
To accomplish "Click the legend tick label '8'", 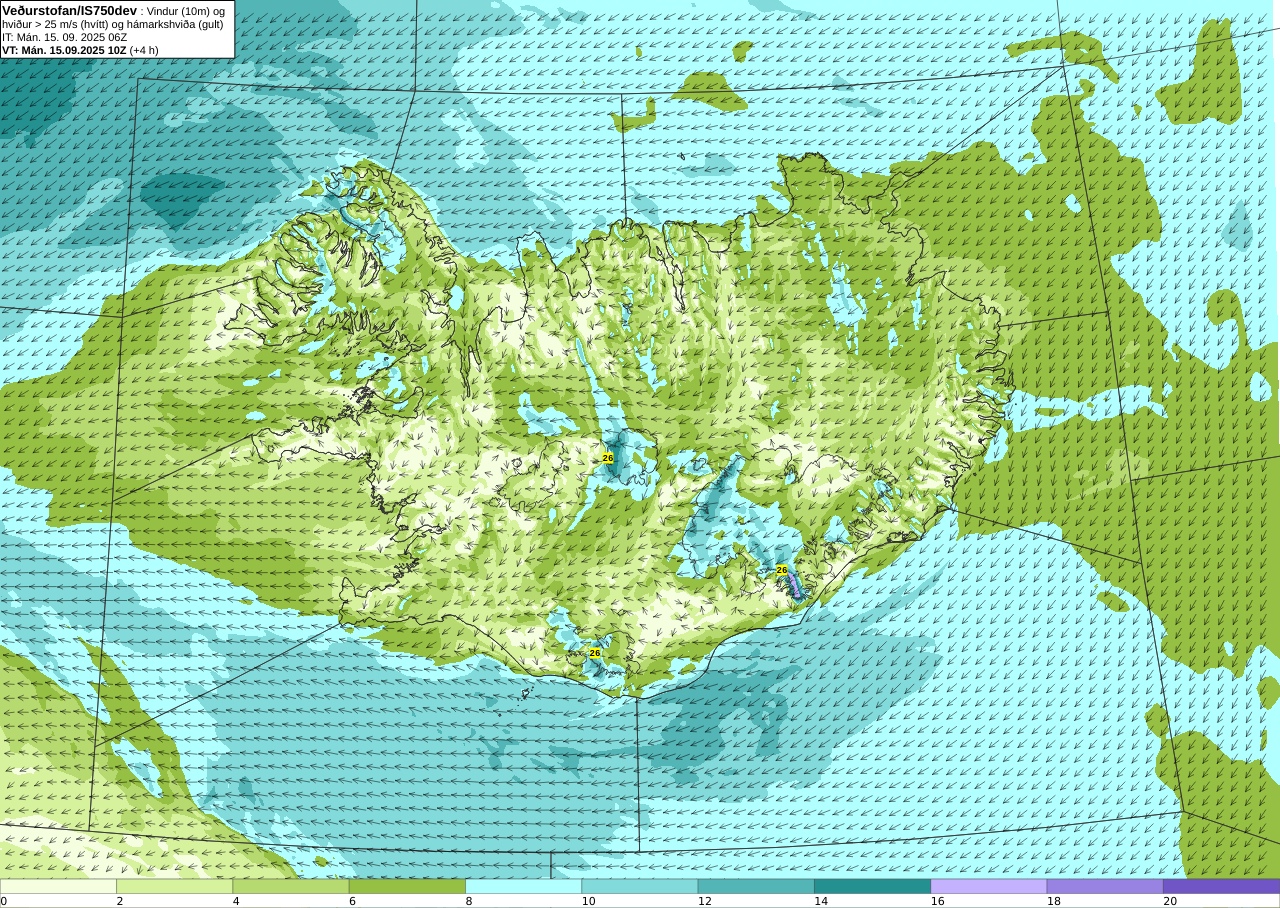I will (x=469, y=901).
